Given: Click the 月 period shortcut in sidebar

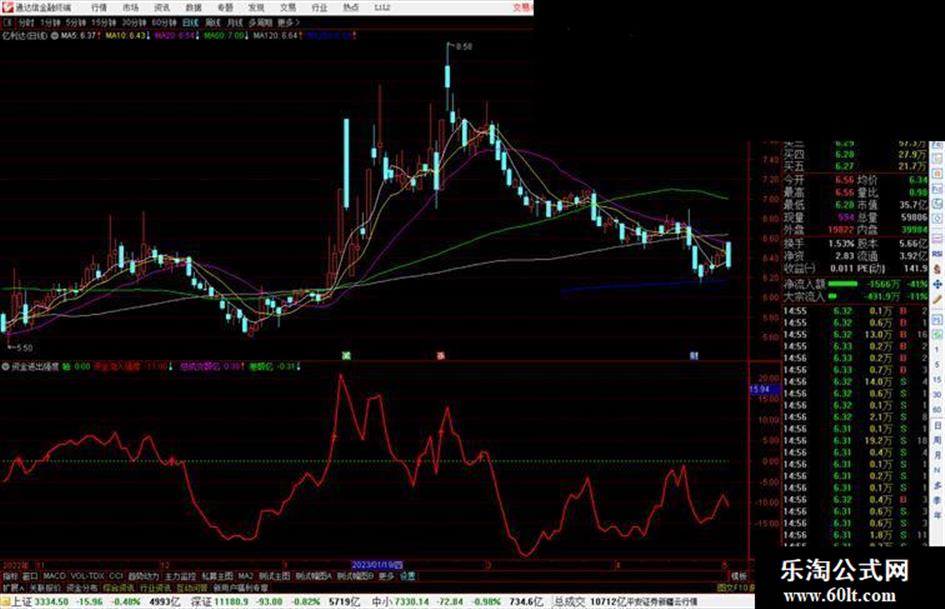Looking at the screenshot, I should [937, 455].
